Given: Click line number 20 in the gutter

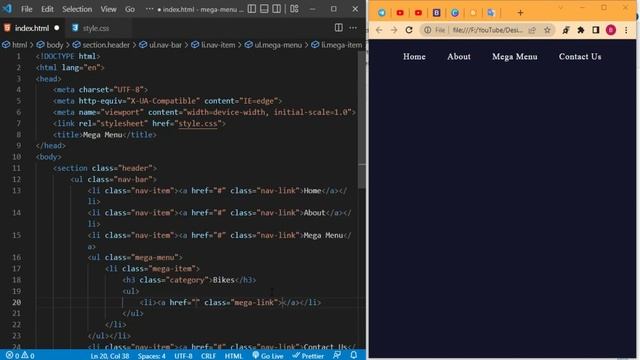Looking at the screenshot, I should [x=16, y=302].
